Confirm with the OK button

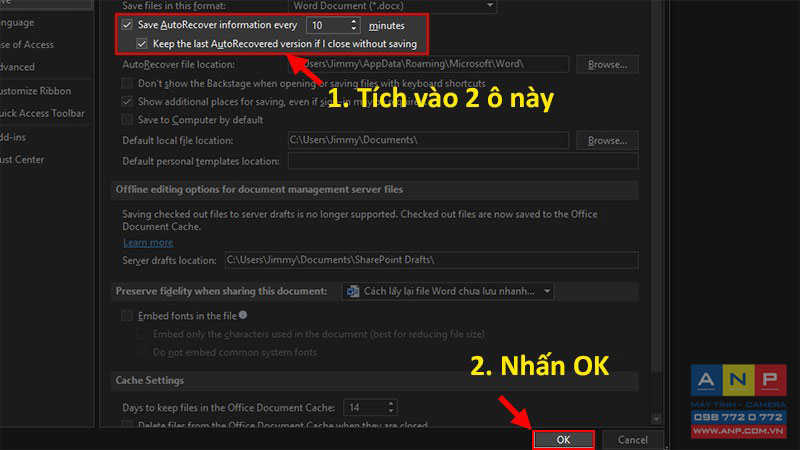[x=563, y=440]
